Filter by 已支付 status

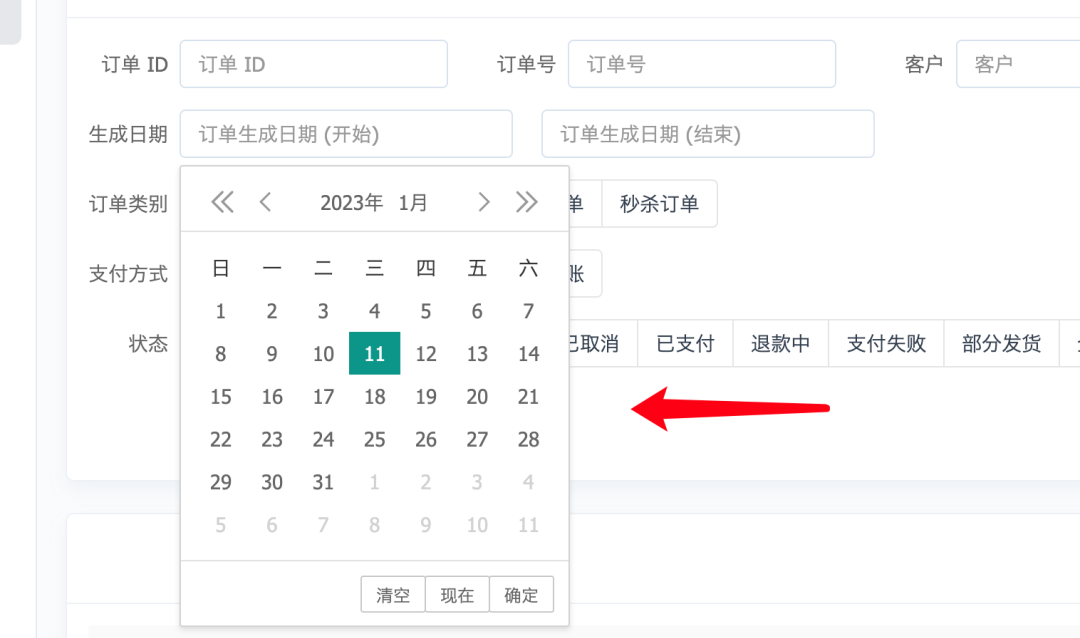coord(685,344)
